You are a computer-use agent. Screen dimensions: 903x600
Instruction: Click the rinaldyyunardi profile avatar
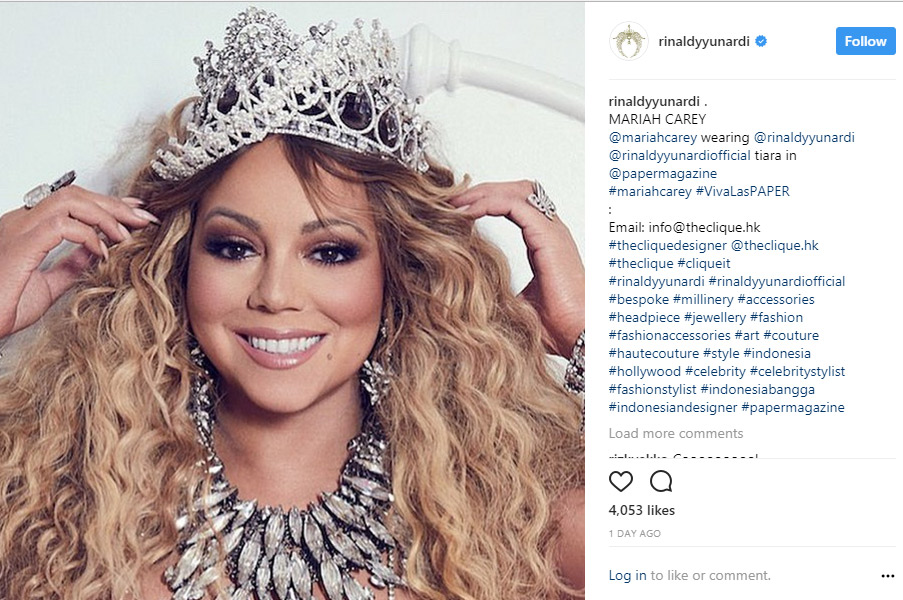pyautogui.click(x=628, y=41)
